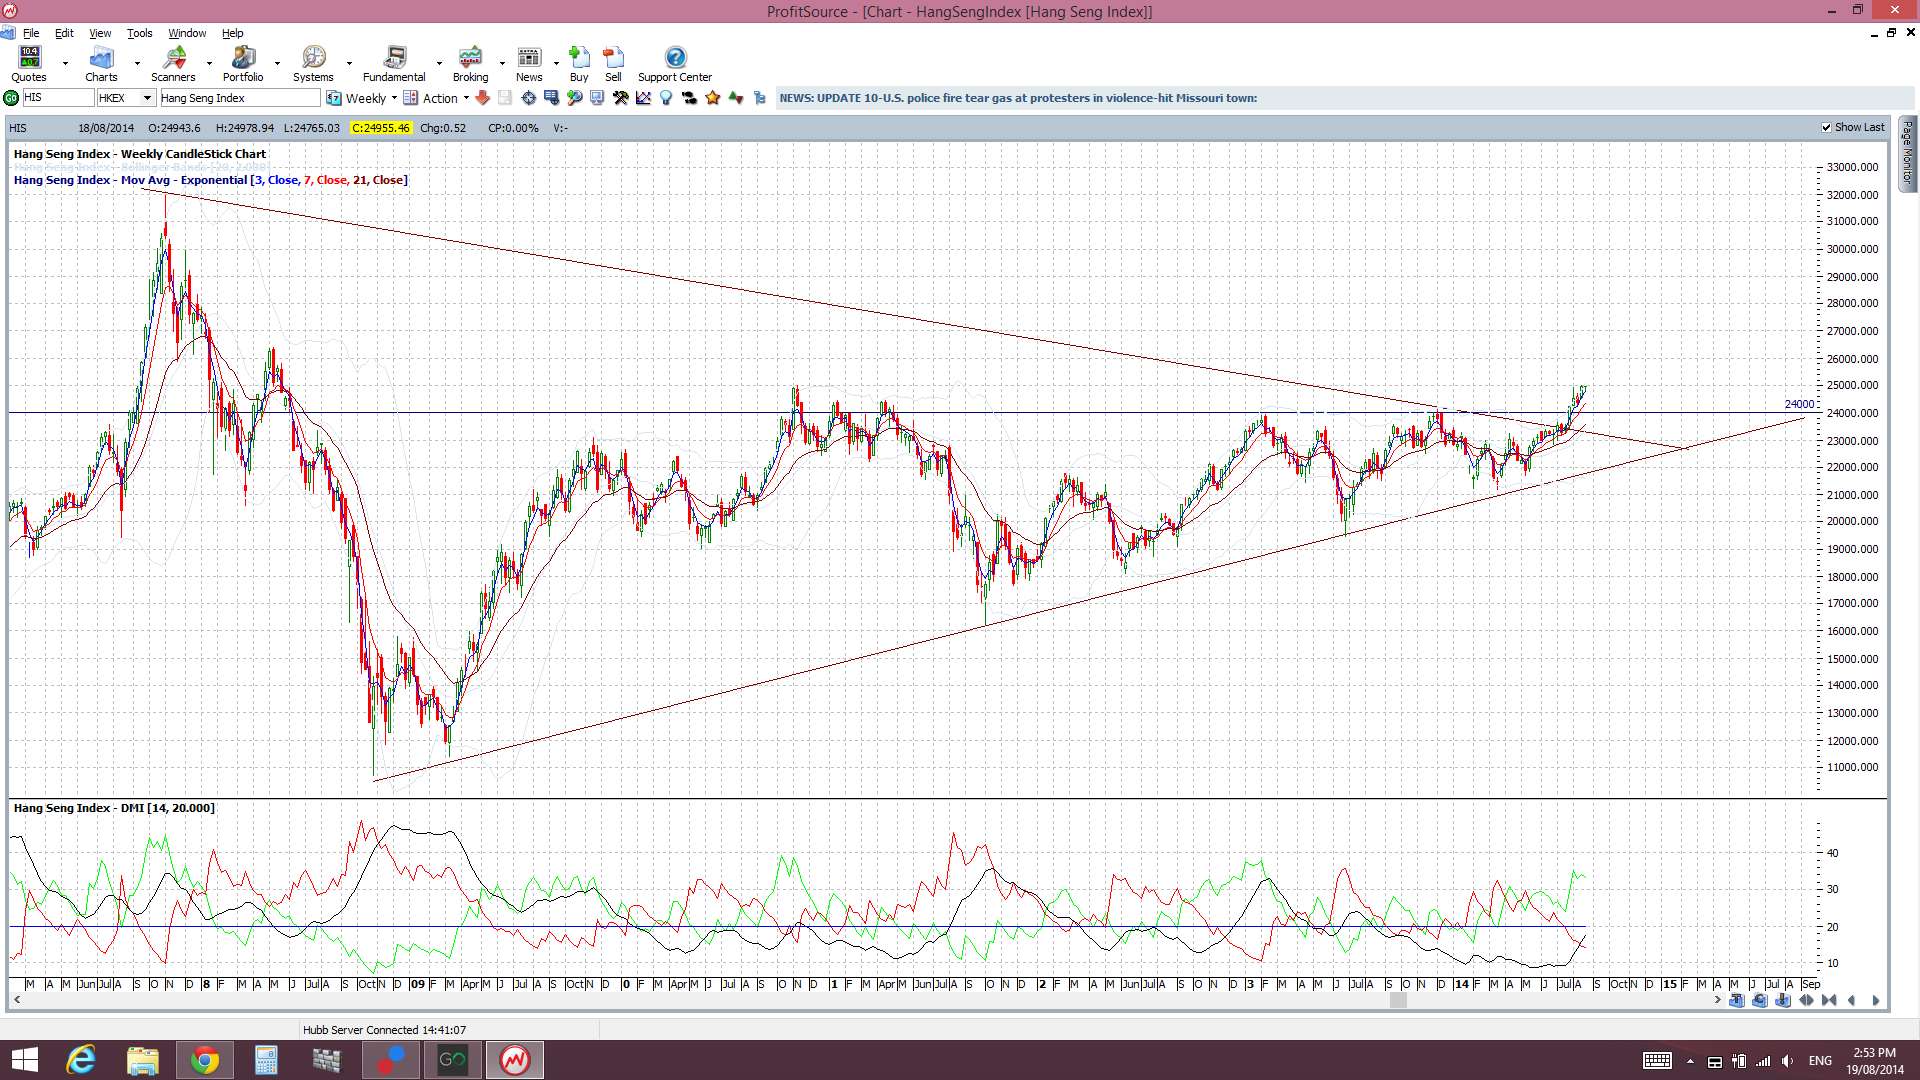Open the Tools menu
The image size is (1920, 1080).
(139, 33)
